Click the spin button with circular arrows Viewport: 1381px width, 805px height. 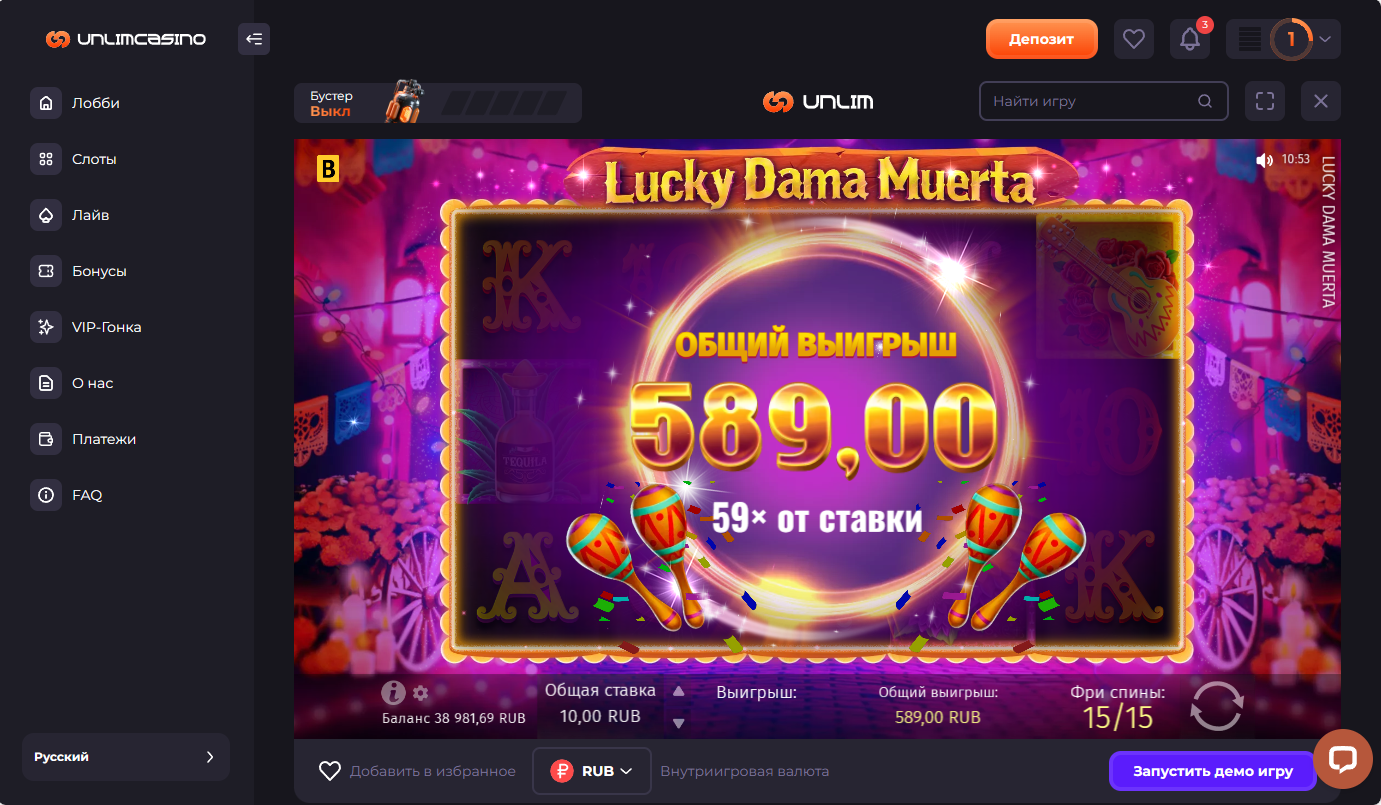pyautogui.click(x=1217, y=706)
